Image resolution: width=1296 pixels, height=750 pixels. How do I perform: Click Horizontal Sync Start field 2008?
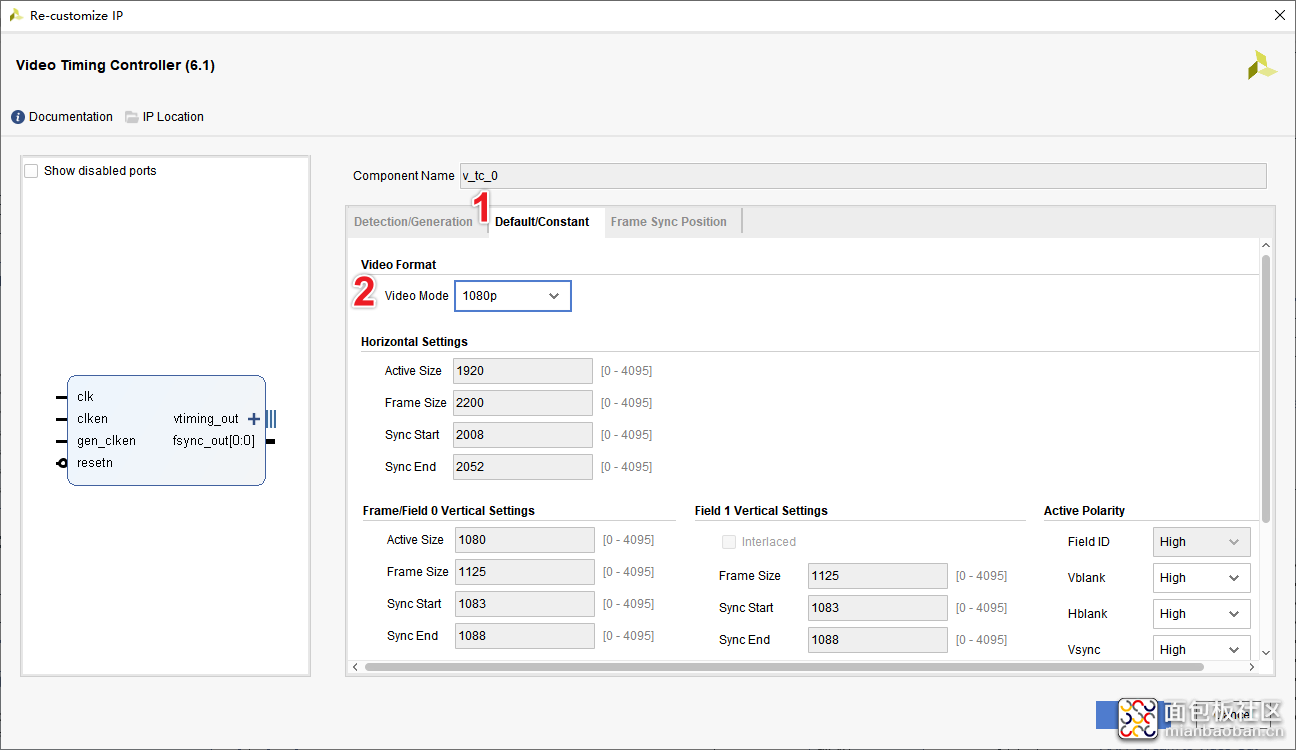coord(523,435)
